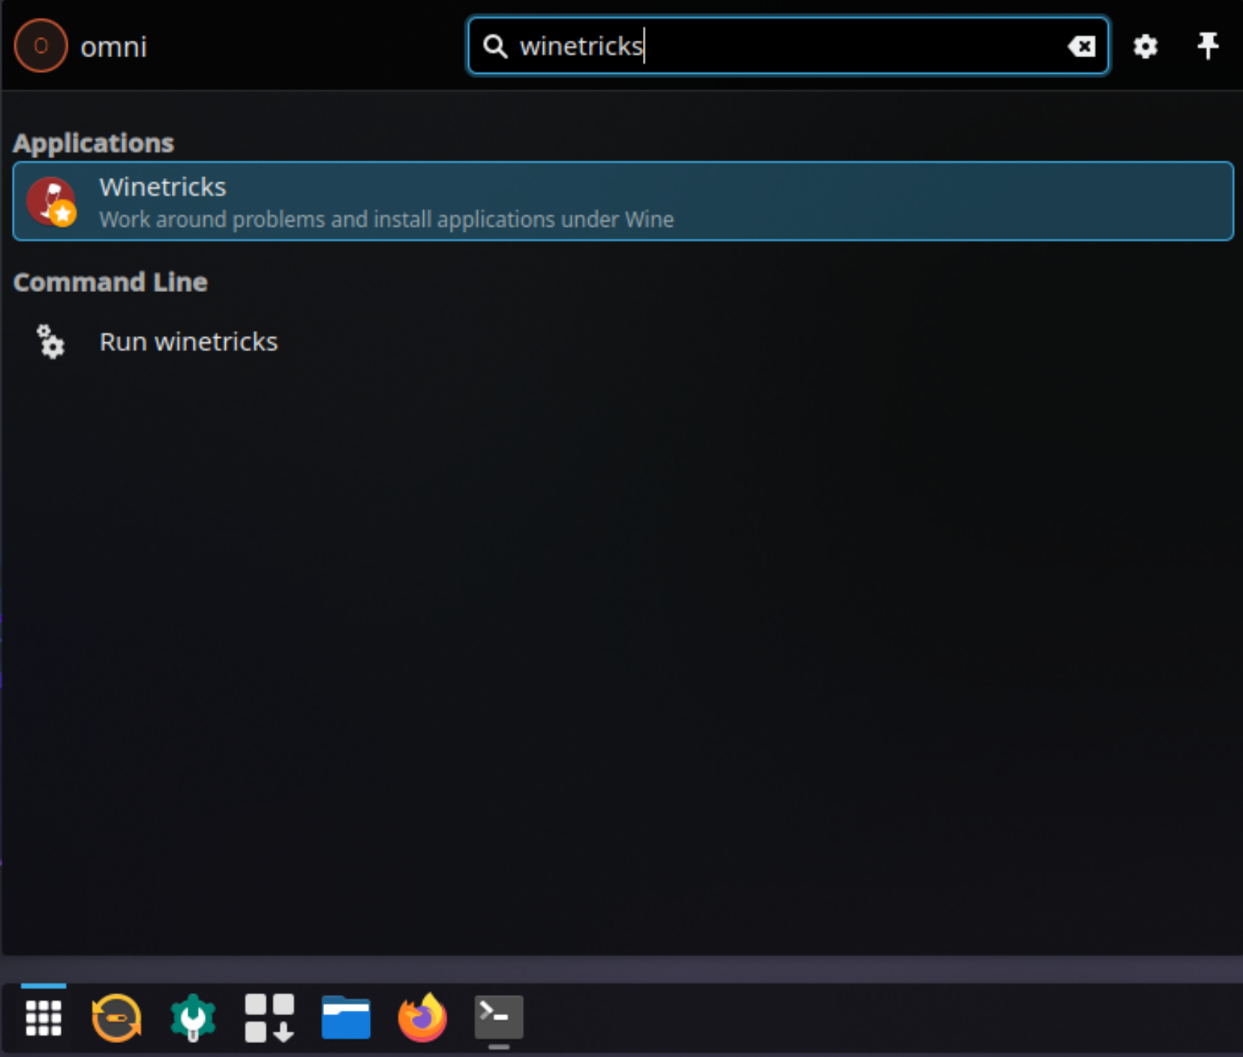Image resolution: width=1243 pixels, height=1057 pixels.
Task: Launch Firefox from the taskbar
Action: point(422,1018)
